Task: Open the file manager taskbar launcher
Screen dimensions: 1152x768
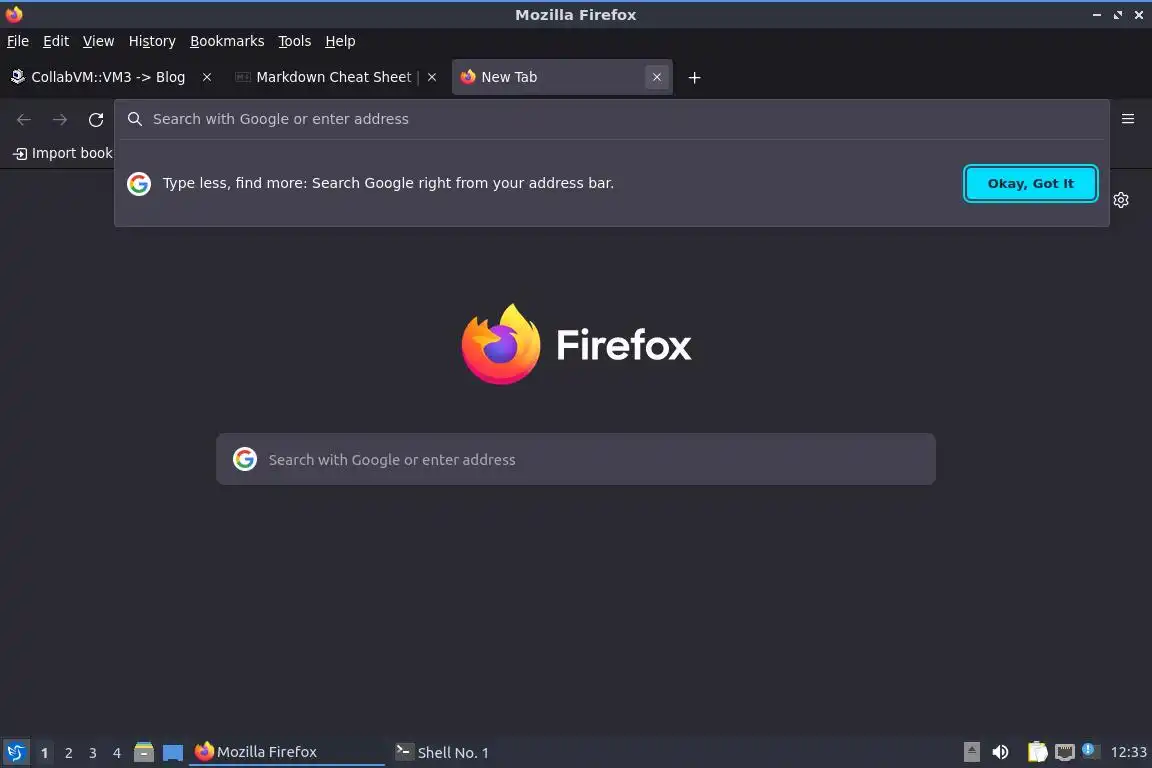Action: click(144, 753)
